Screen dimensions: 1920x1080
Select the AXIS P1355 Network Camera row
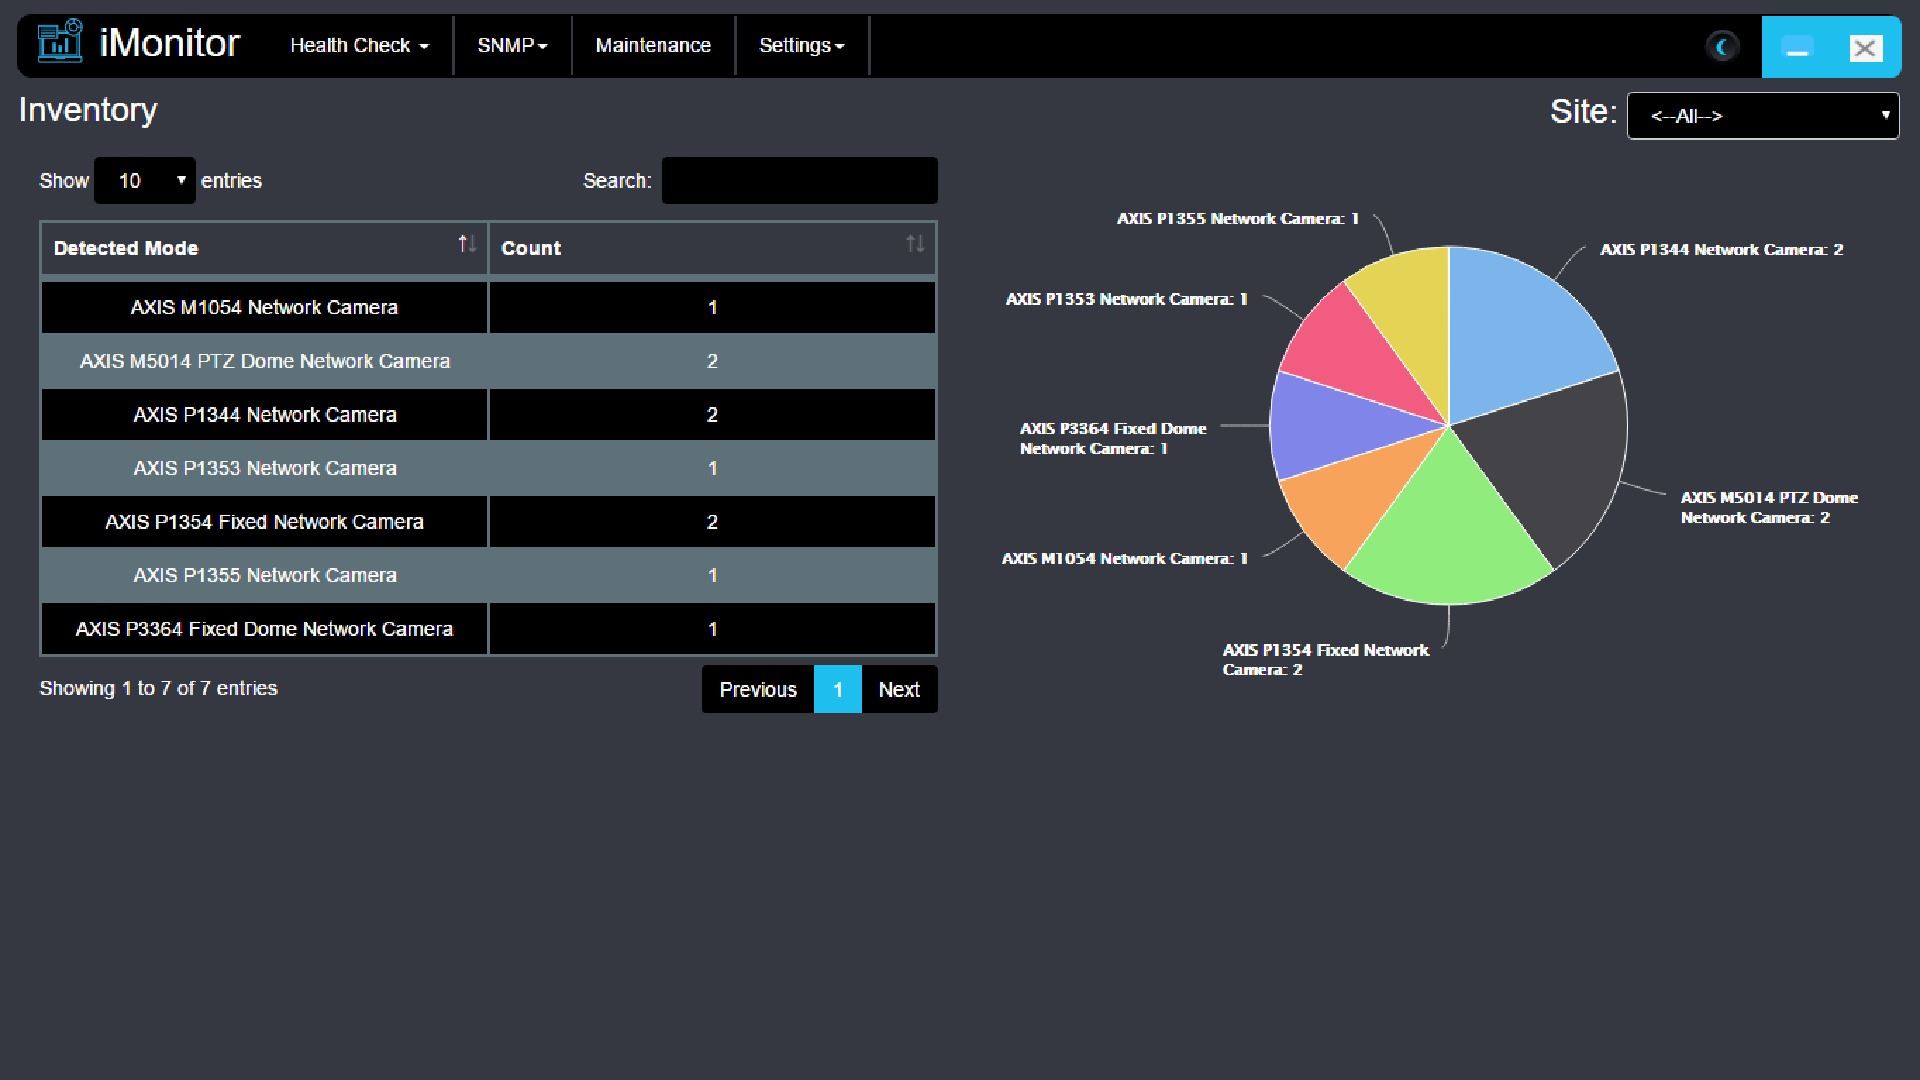click(x=488, y=575)
